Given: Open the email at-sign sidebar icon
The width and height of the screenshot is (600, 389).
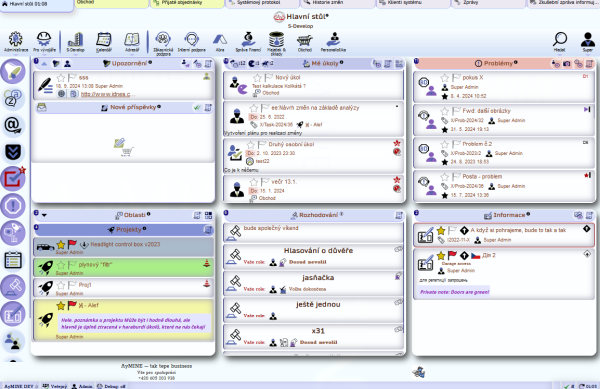Looking at the screenshot, I should tap(13, 125).
